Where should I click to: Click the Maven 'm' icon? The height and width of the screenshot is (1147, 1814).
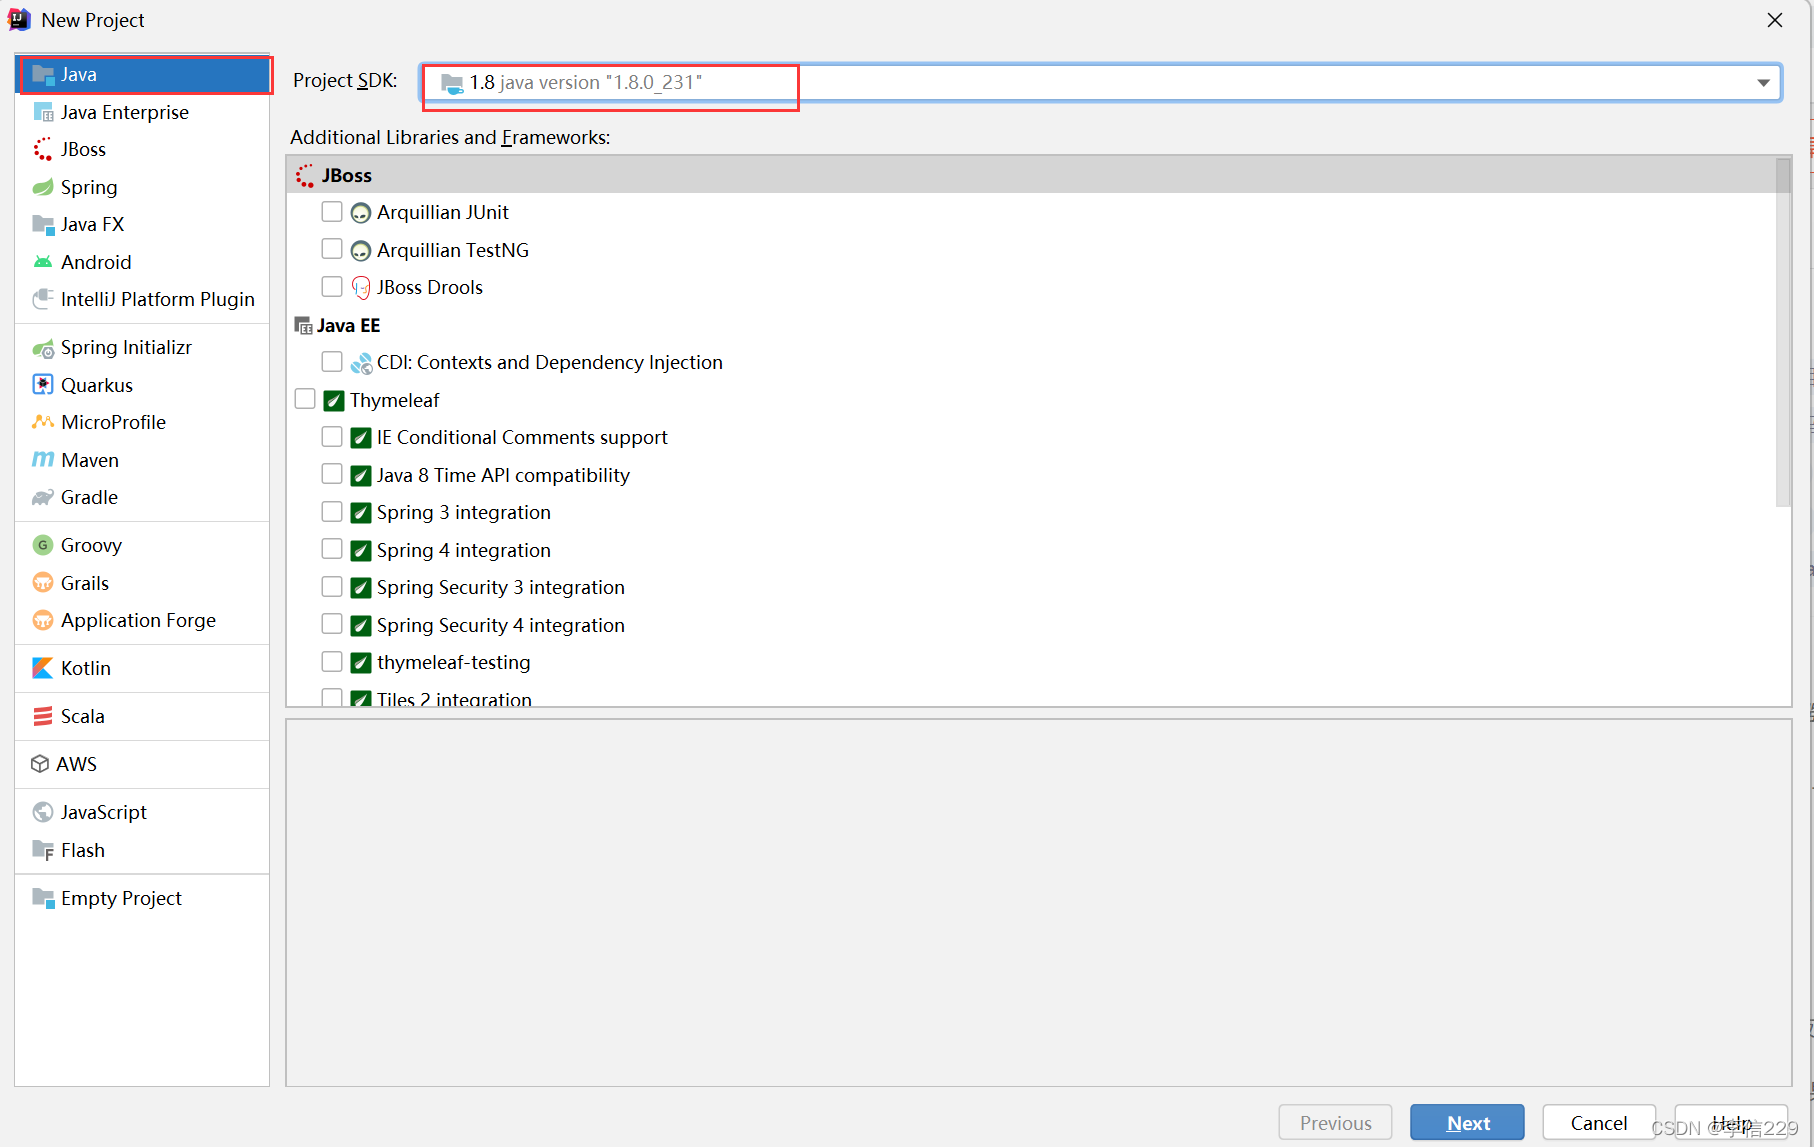(43, 460)
